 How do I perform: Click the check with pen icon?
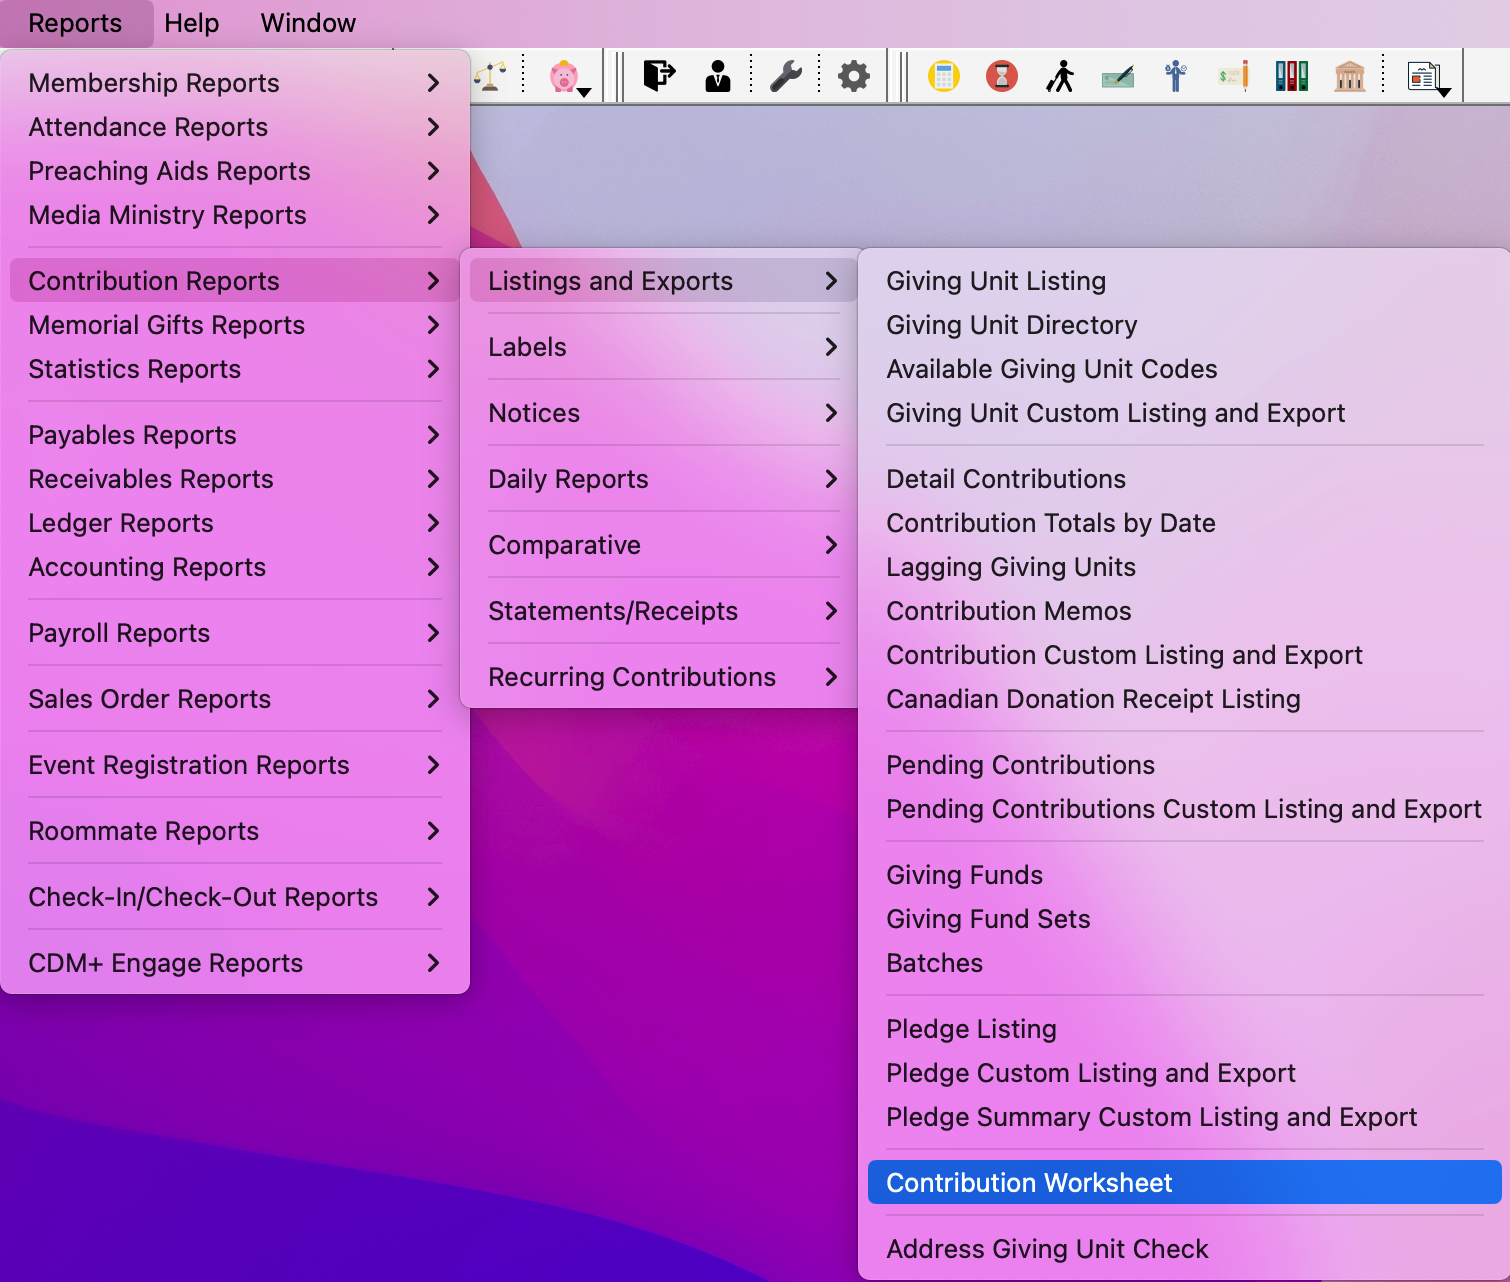pos(1117,76)
